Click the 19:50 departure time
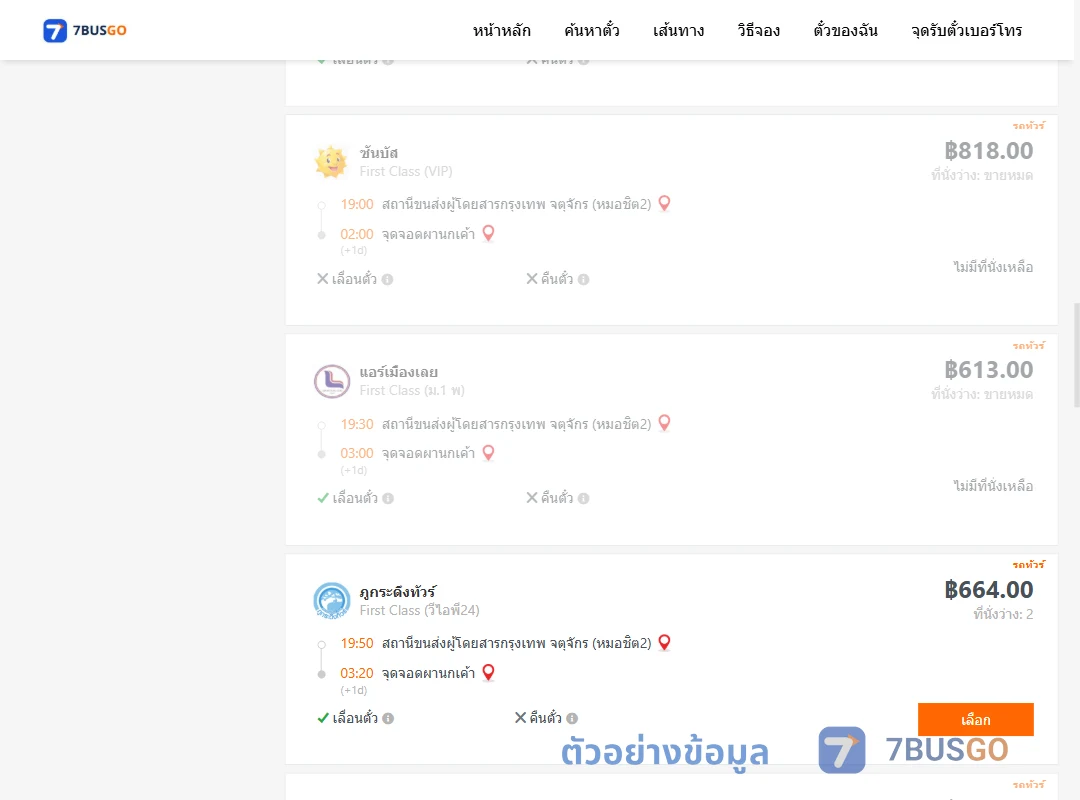1080x800 pixels. 357,643
